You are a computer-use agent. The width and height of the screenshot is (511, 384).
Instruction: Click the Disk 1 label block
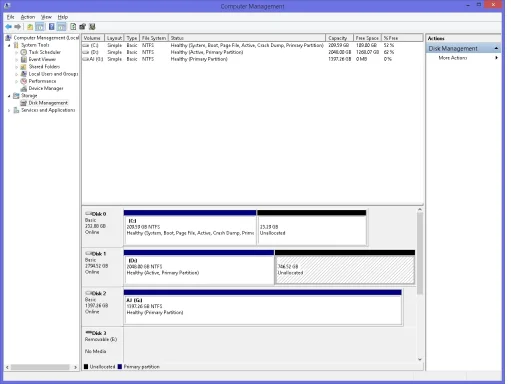pyautogui.click(x=103, y=267)
